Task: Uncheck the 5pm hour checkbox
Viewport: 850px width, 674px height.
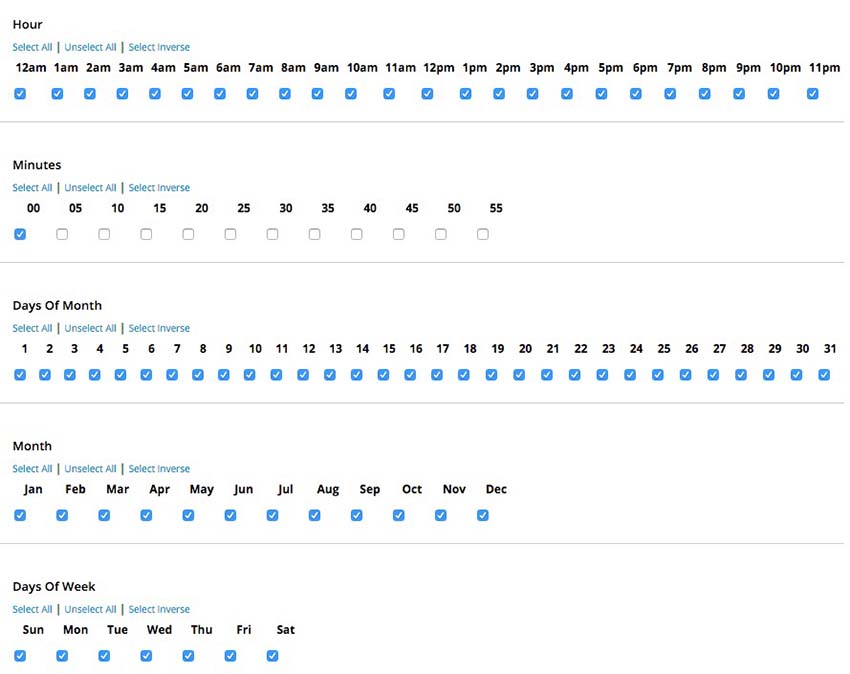Action: tap(601, 94)
